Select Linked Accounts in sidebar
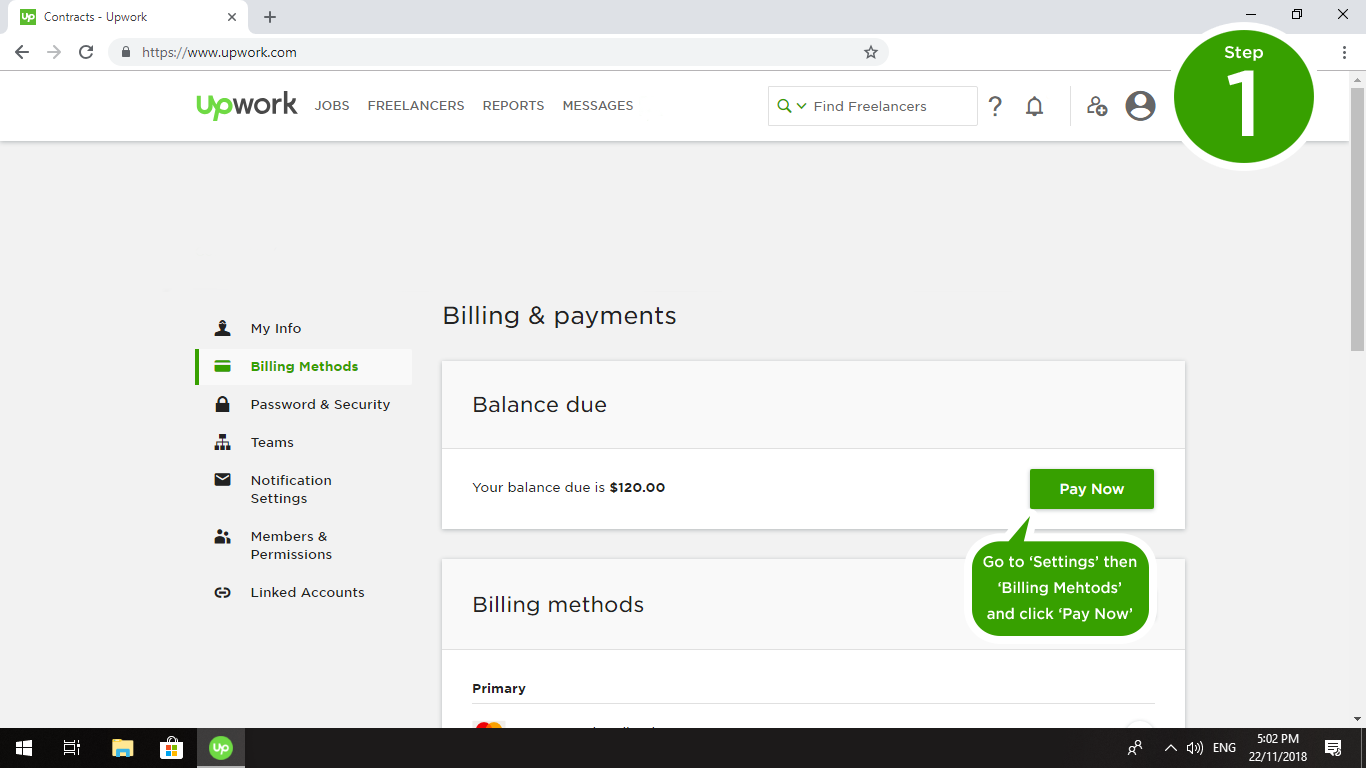 pos(307,592)
